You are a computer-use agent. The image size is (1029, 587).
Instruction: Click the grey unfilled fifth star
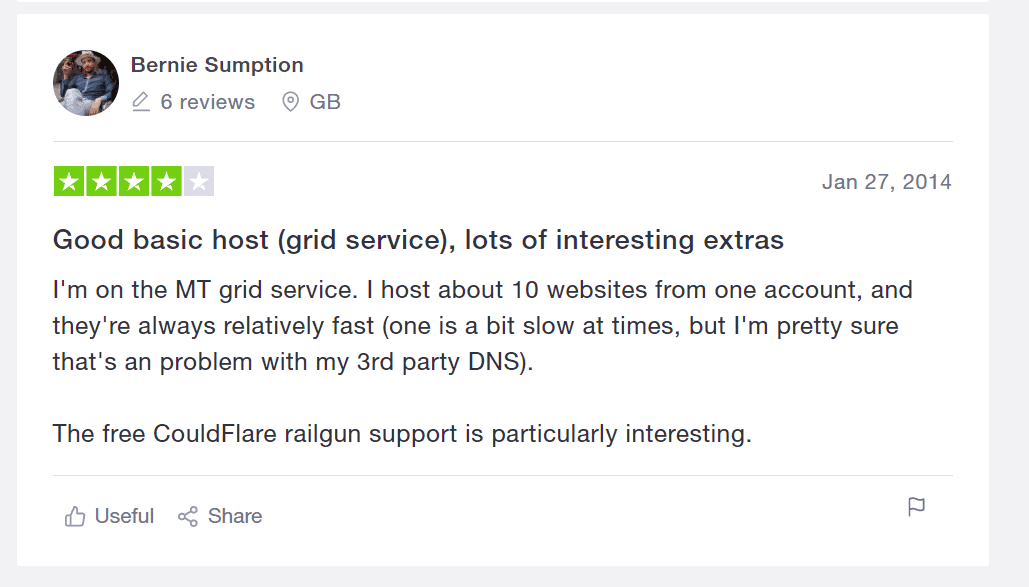(x=199, y=181)
